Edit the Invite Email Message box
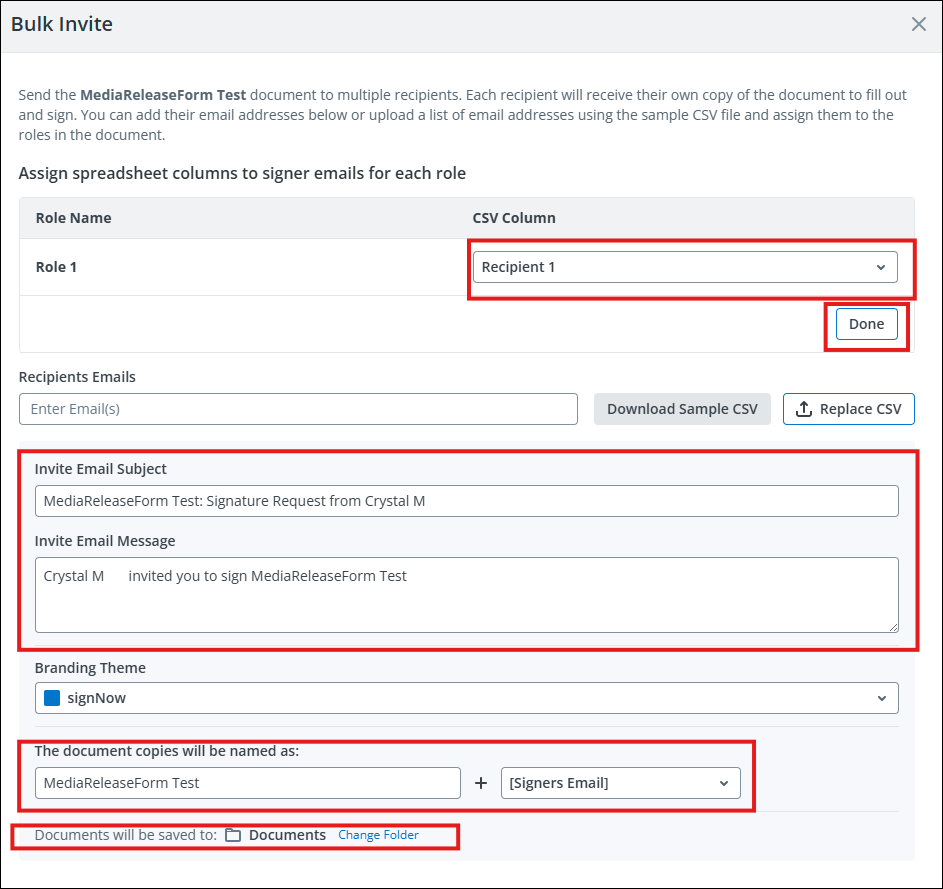 (467, 595)
